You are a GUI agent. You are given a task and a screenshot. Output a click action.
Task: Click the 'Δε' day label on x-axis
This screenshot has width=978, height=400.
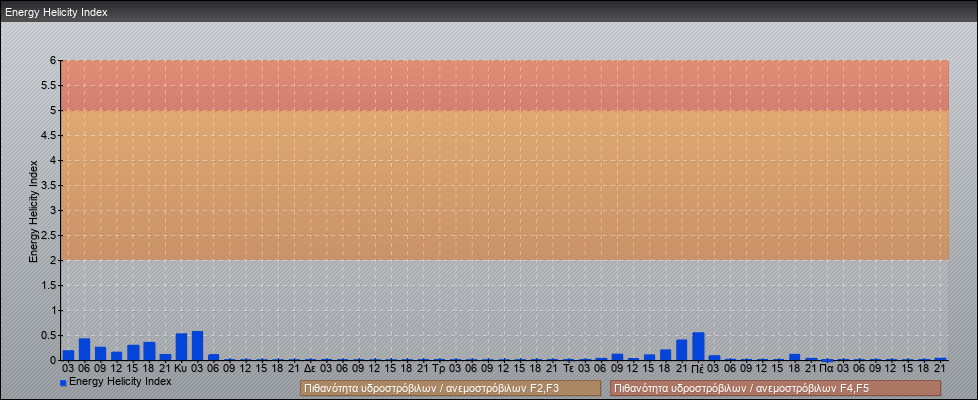[x=311, y=369]
